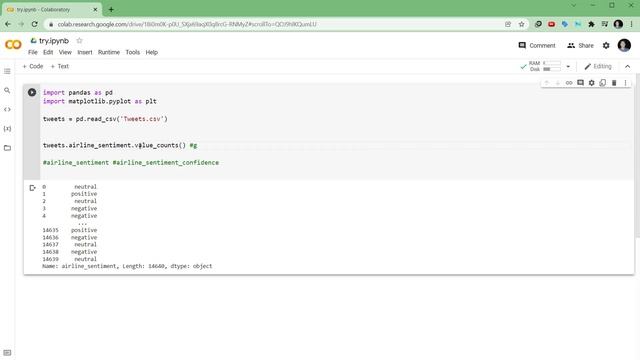Close the try.ipynb browser tab
Image resolution: width=640 pixels, height=360 pixels.
click(96, 9)
